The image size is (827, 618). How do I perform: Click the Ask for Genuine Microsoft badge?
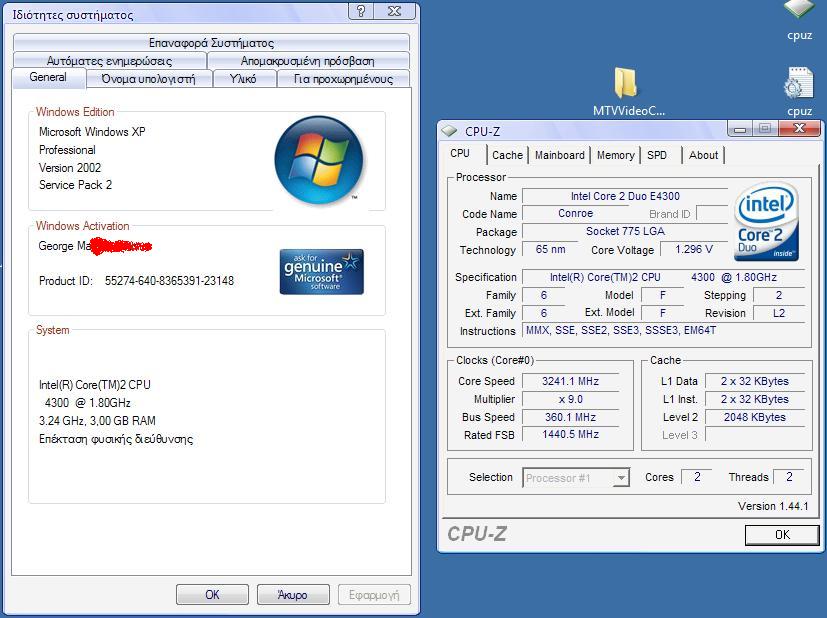322,272
